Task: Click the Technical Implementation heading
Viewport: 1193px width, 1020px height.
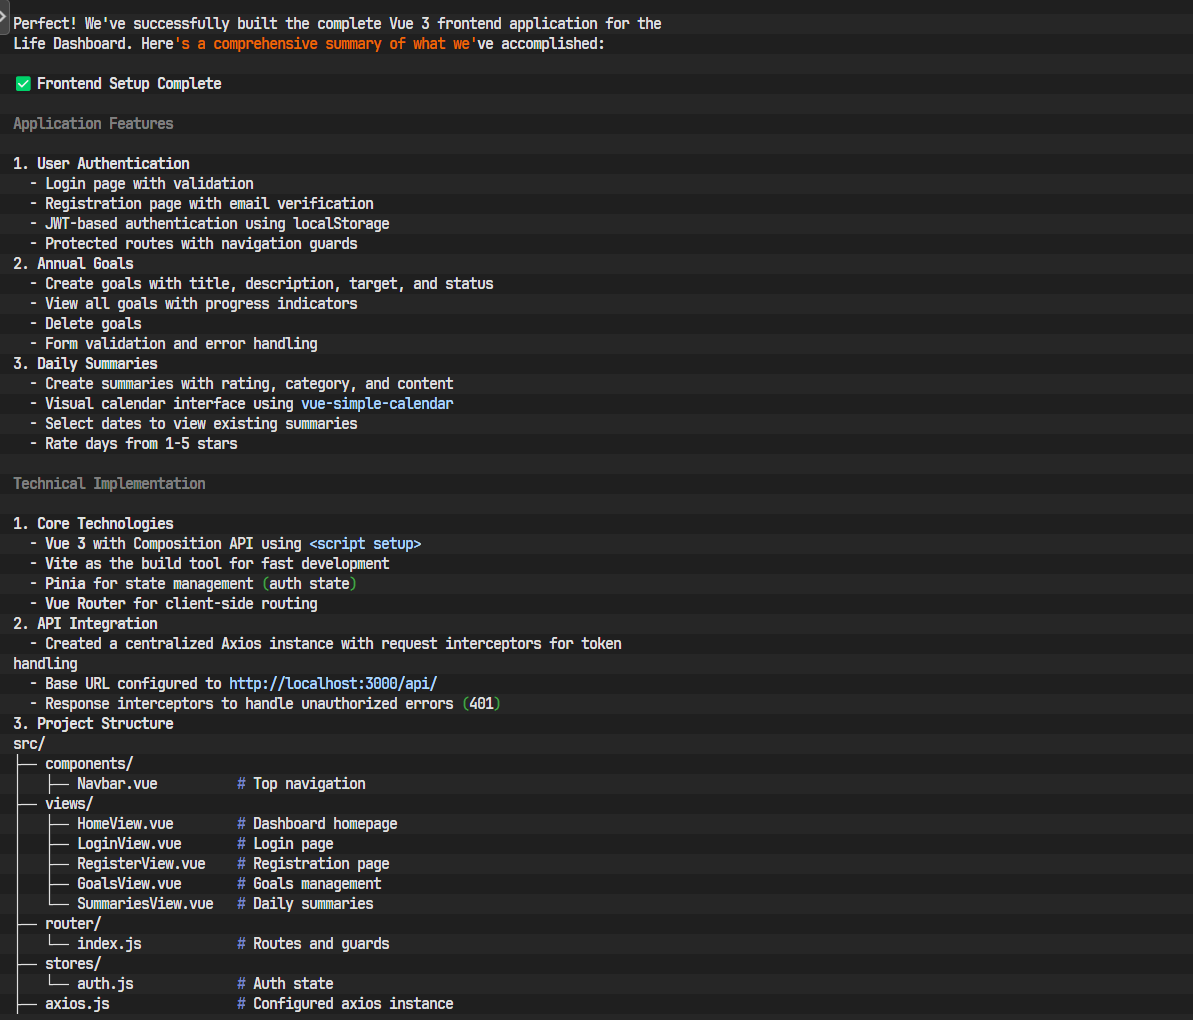Action: 109,484
